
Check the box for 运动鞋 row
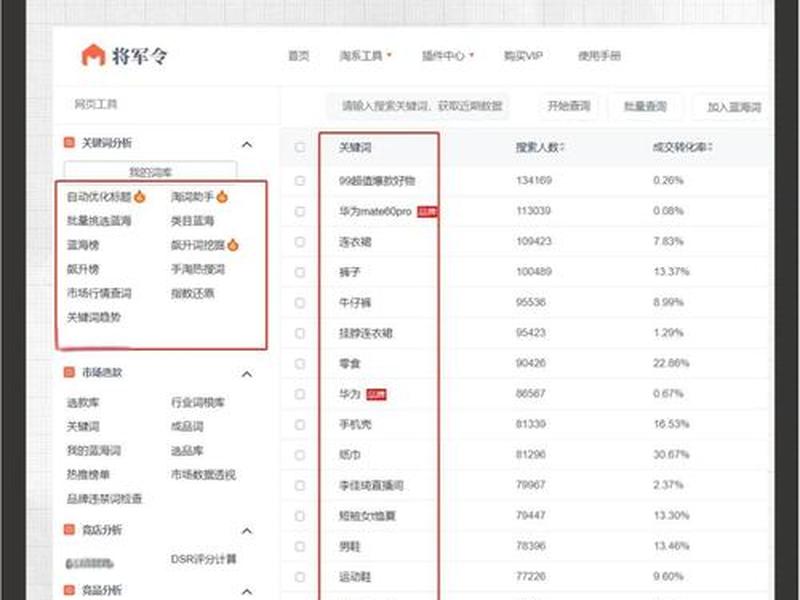pos(300,577)
